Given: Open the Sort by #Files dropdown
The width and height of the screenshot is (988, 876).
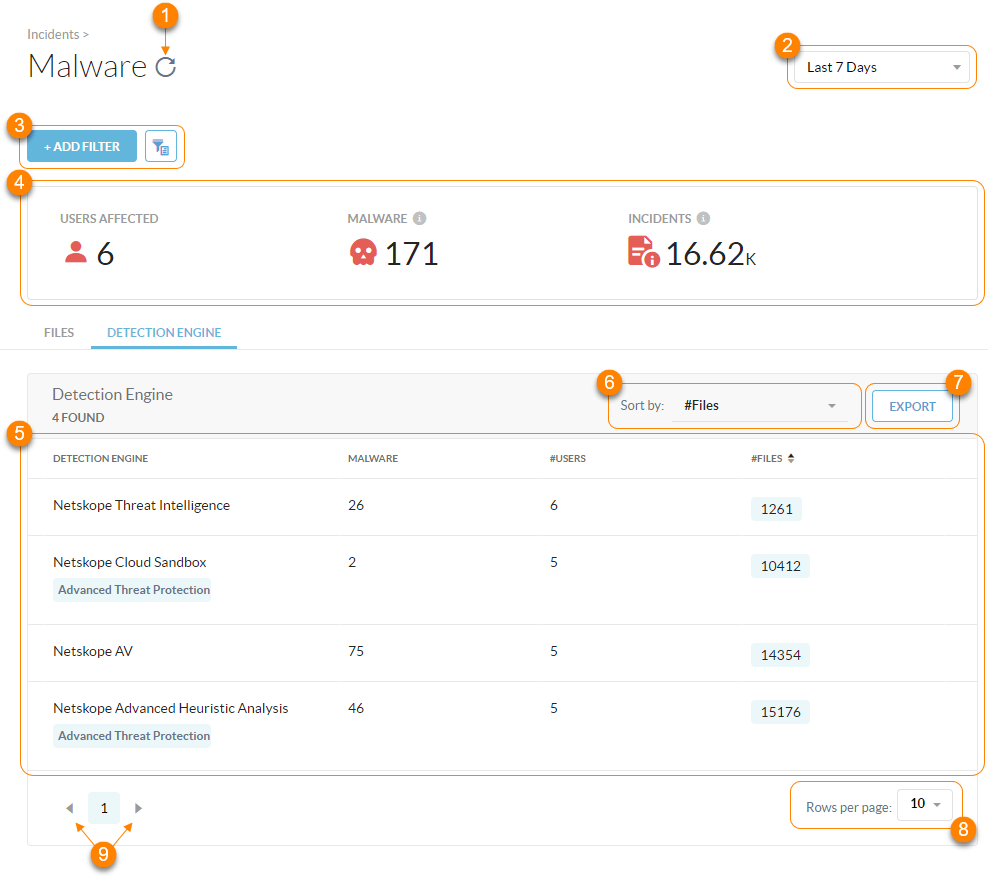Looking at the screenshot, I should point(759,406).
